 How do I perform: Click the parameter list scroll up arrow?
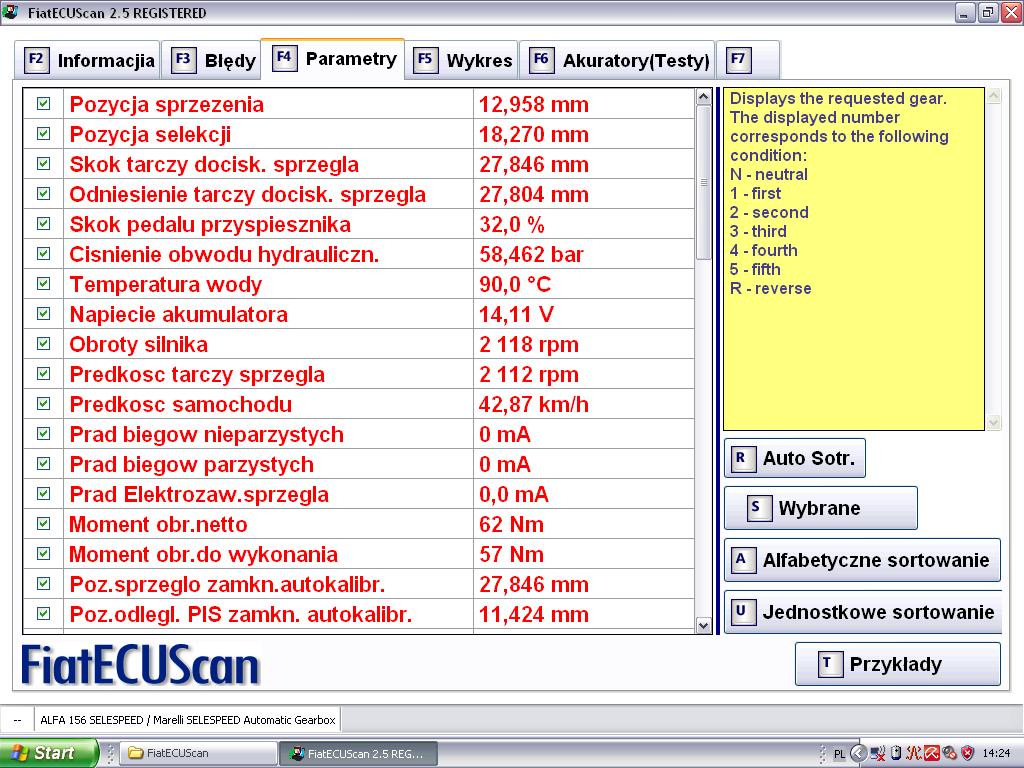(703, 97)
